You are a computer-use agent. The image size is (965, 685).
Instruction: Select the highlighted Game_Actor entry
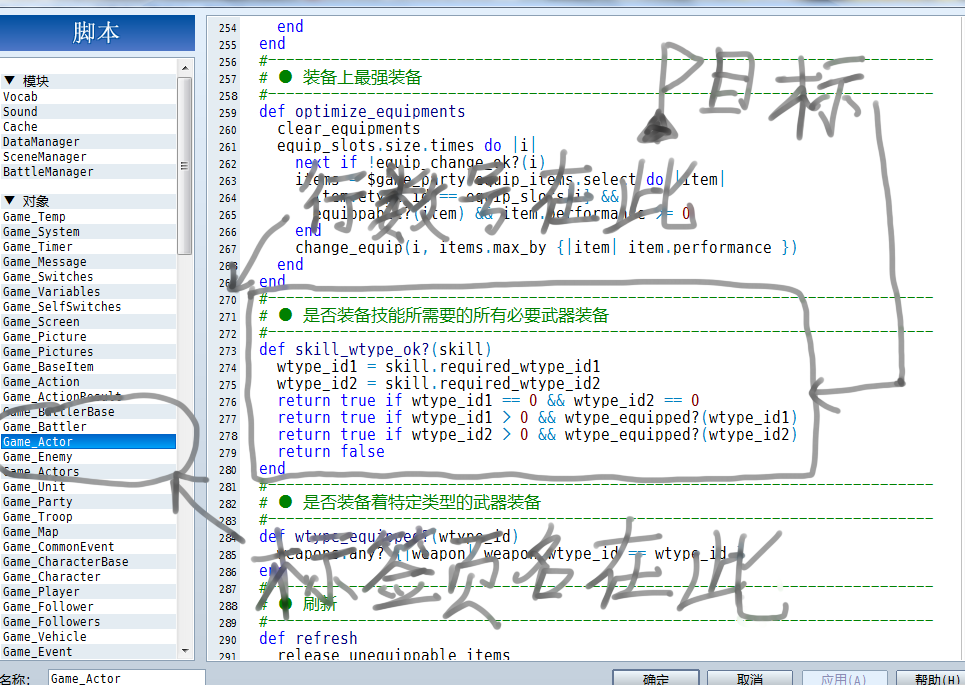[x=88, y=442]
